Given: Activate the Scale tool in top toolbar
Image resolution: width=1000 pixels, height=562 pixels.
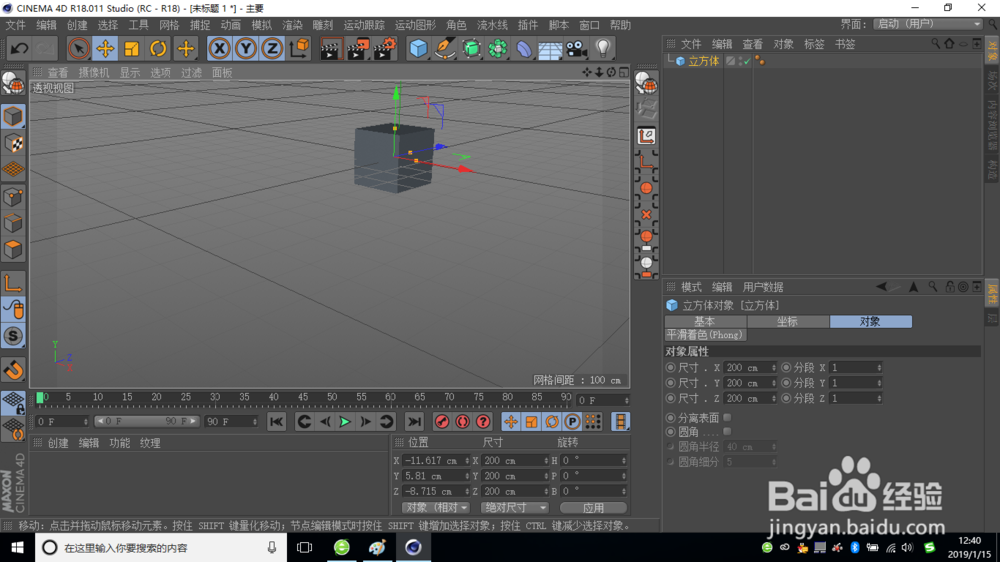Looking at the screenshot, I should click(x=131, y=48).
